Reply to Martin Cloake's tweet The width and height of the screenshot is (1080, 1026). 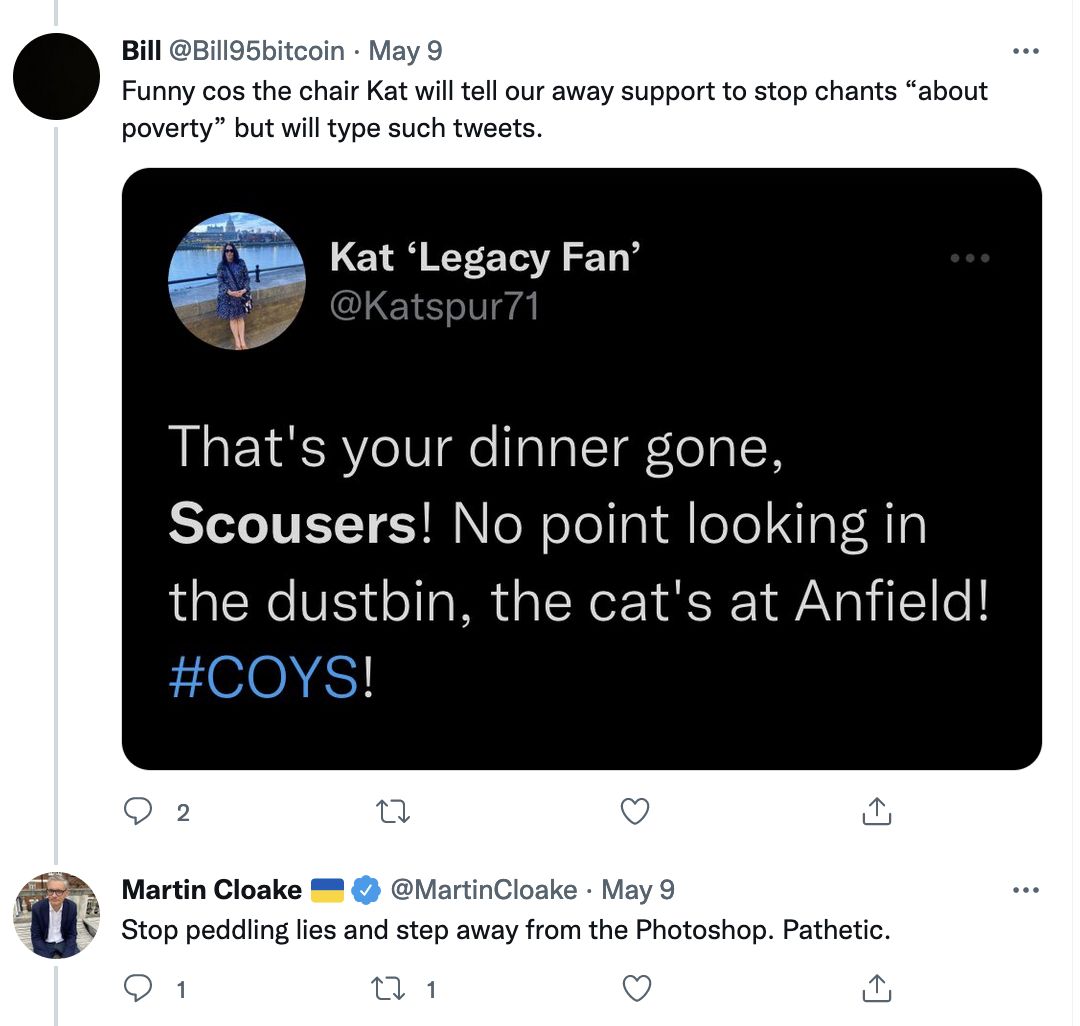point(137,990)
